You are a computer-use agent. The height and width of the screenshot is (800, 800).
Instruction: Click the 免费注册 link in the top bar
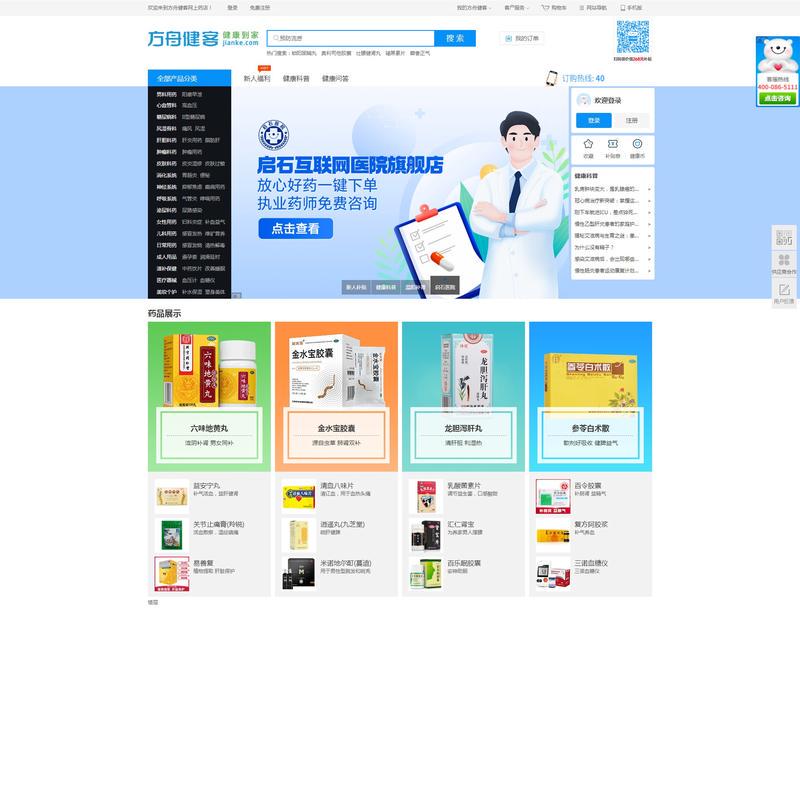pos(260,8)
